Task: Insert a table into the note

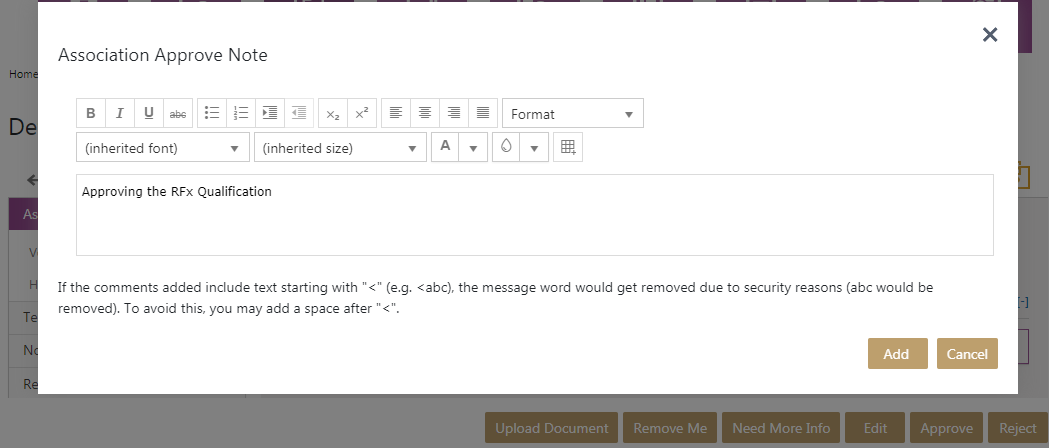Action: pyautogui.click(x=568, y=147)
